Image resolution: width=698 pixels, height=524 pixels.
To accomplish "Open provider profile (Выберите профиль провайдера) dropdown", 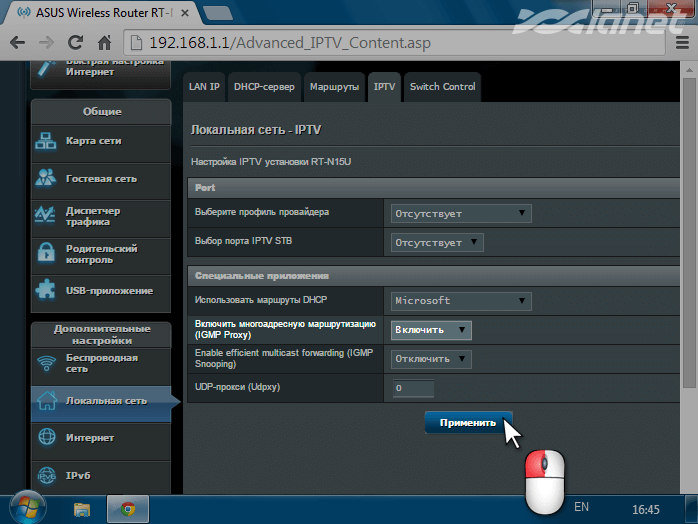I will (460, 213).
